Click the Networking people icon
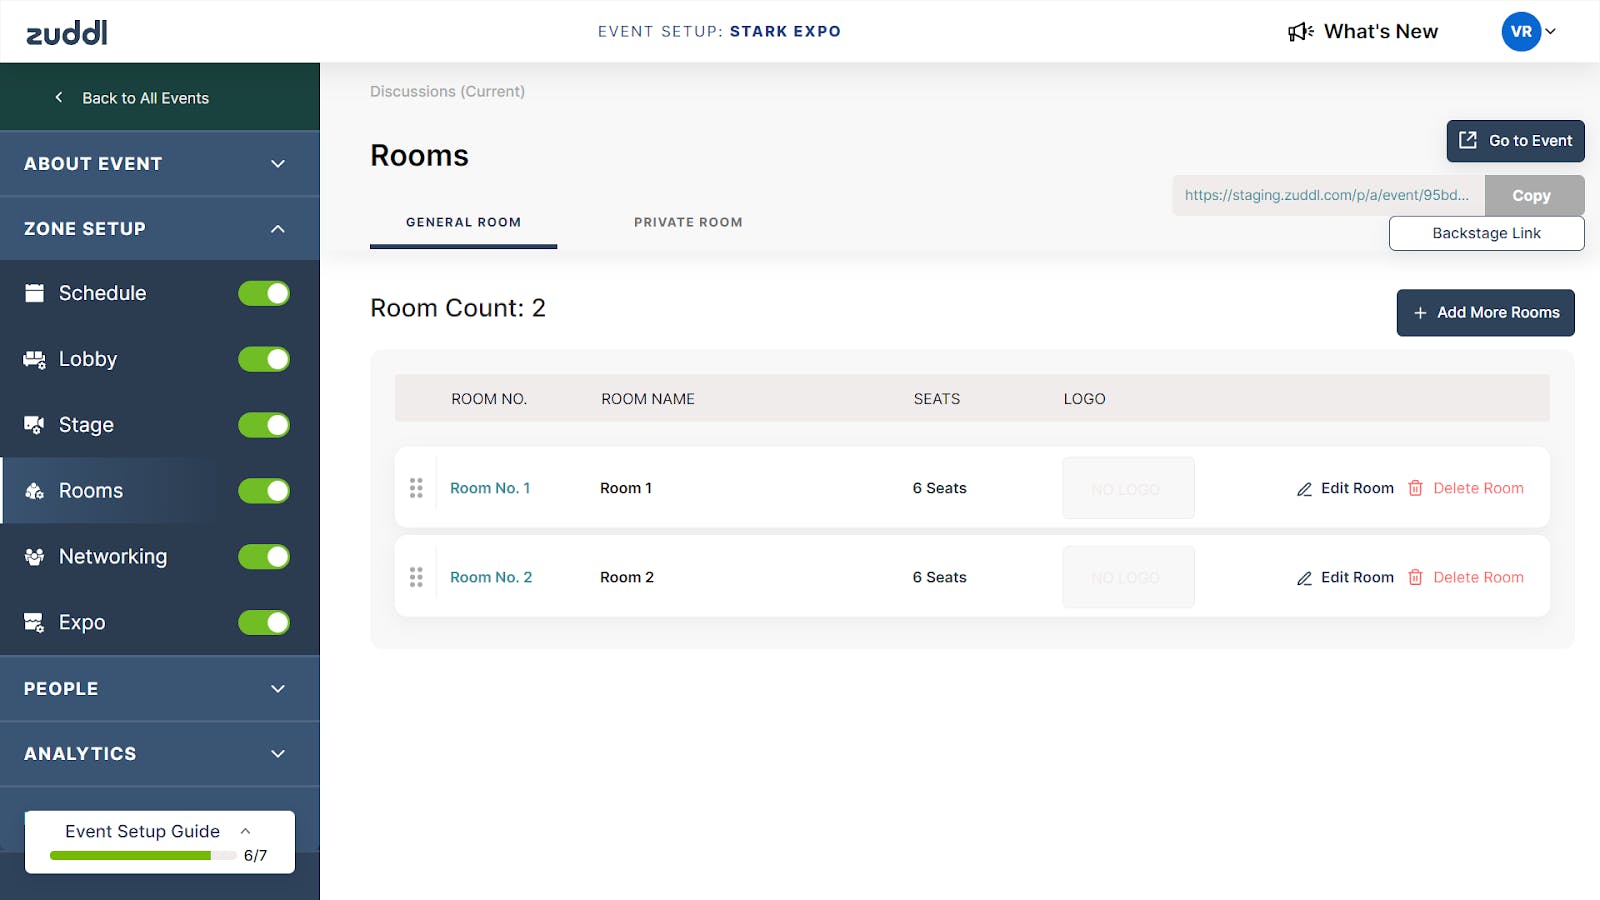1600x900 pixels. [34, 557]
